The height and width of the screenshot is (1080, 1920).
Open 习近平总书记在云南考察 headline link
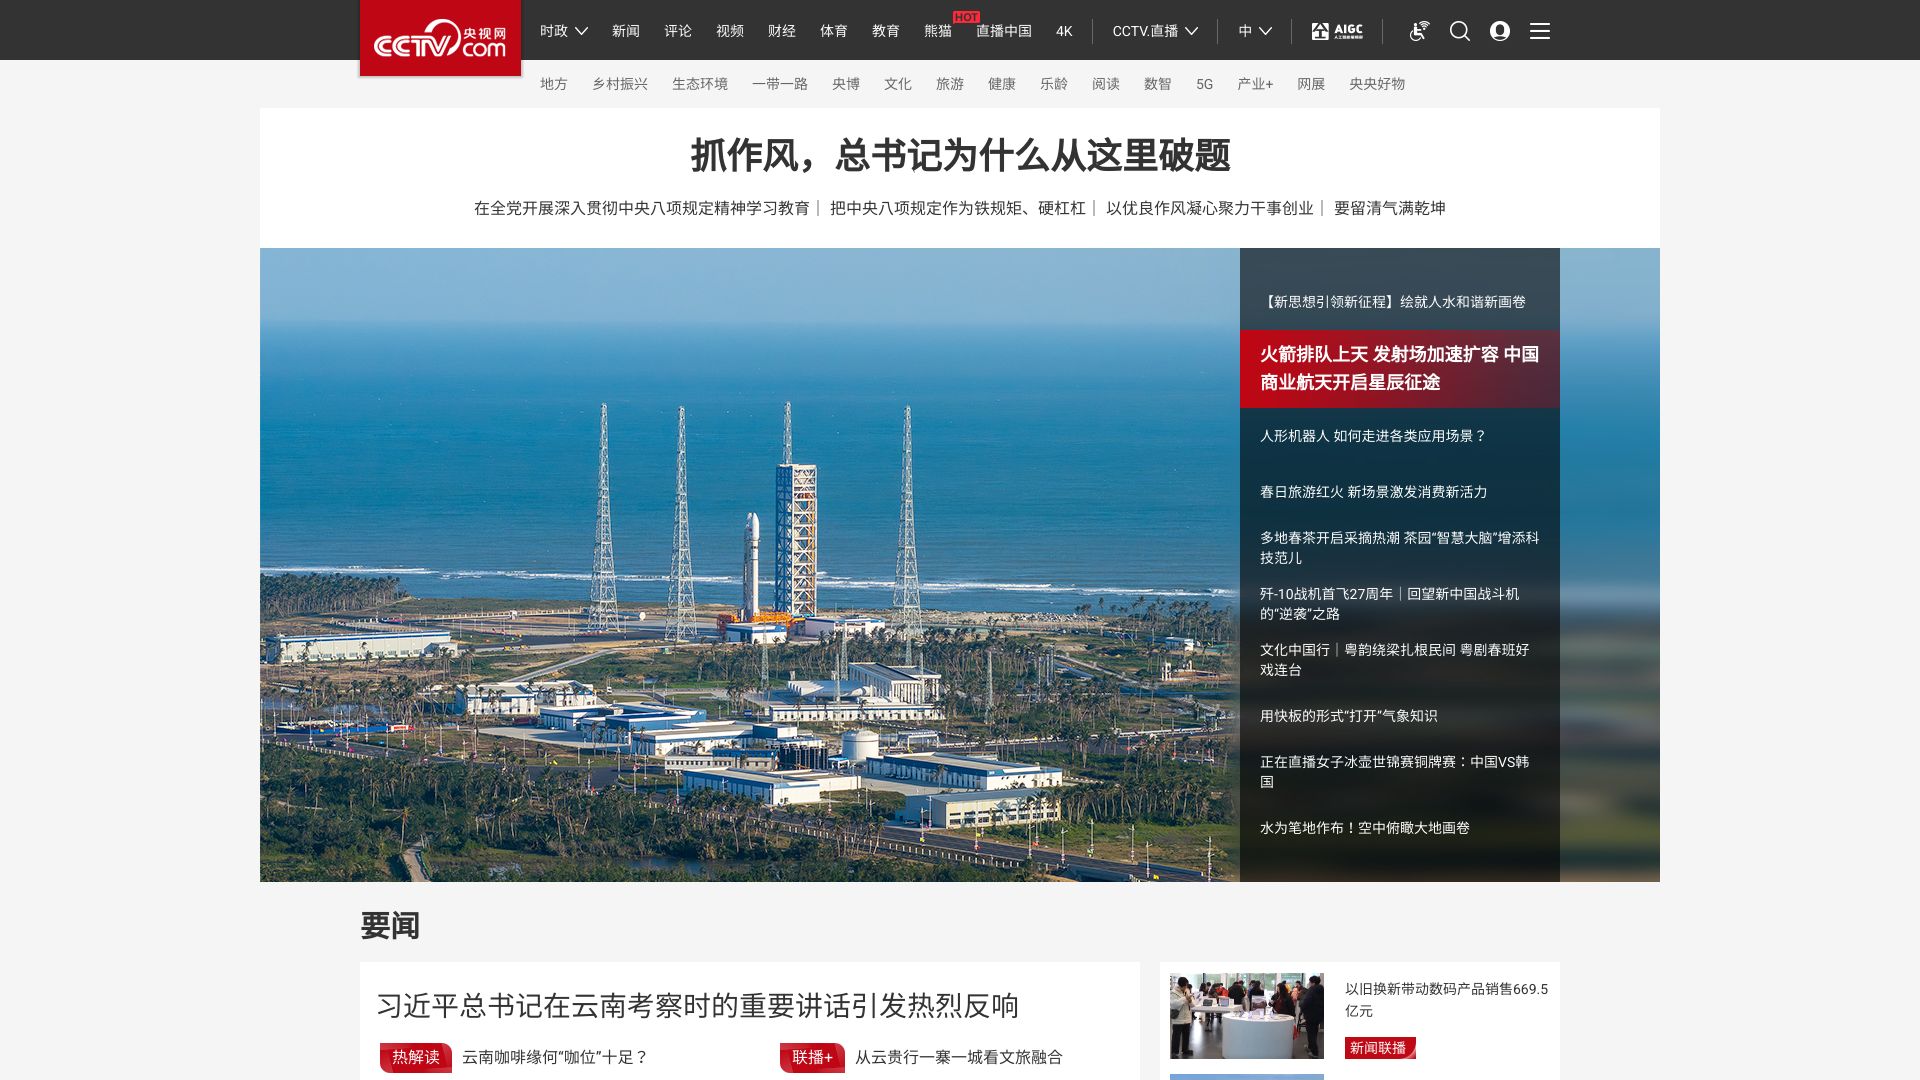click(x=698, y=1006)
